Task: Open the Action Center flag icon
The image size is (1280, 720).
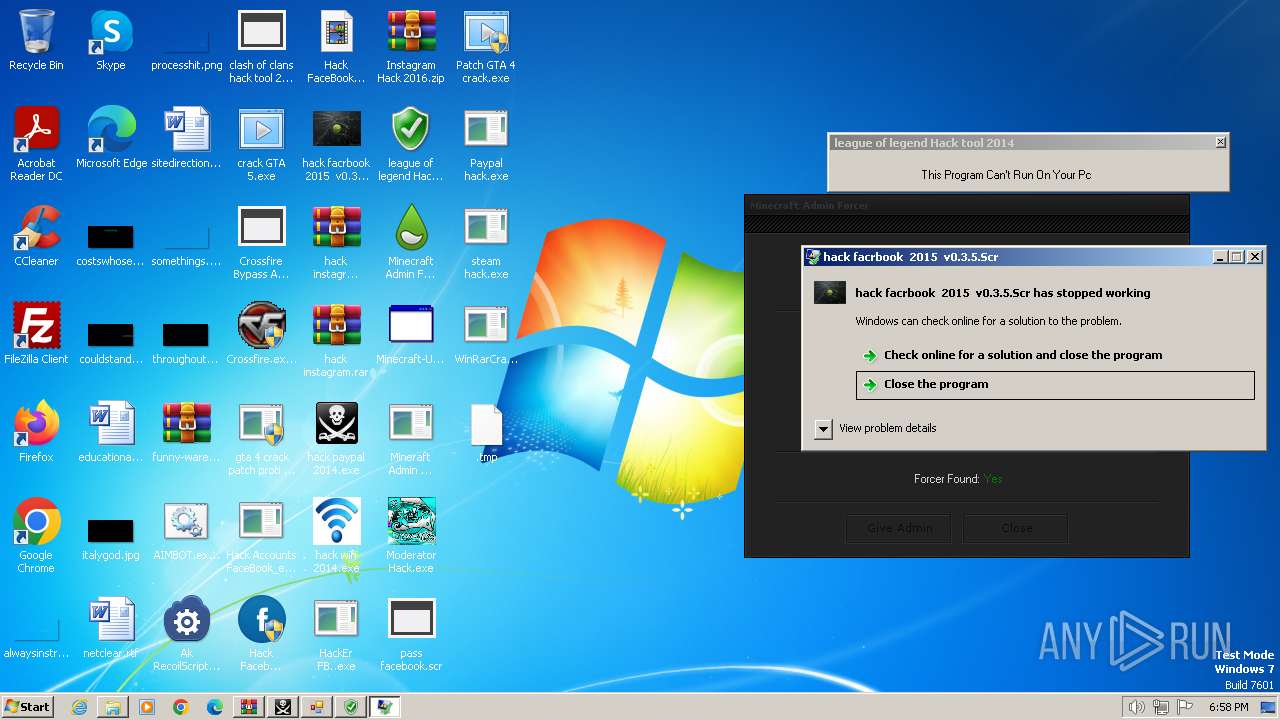Action: [1185, 707]
